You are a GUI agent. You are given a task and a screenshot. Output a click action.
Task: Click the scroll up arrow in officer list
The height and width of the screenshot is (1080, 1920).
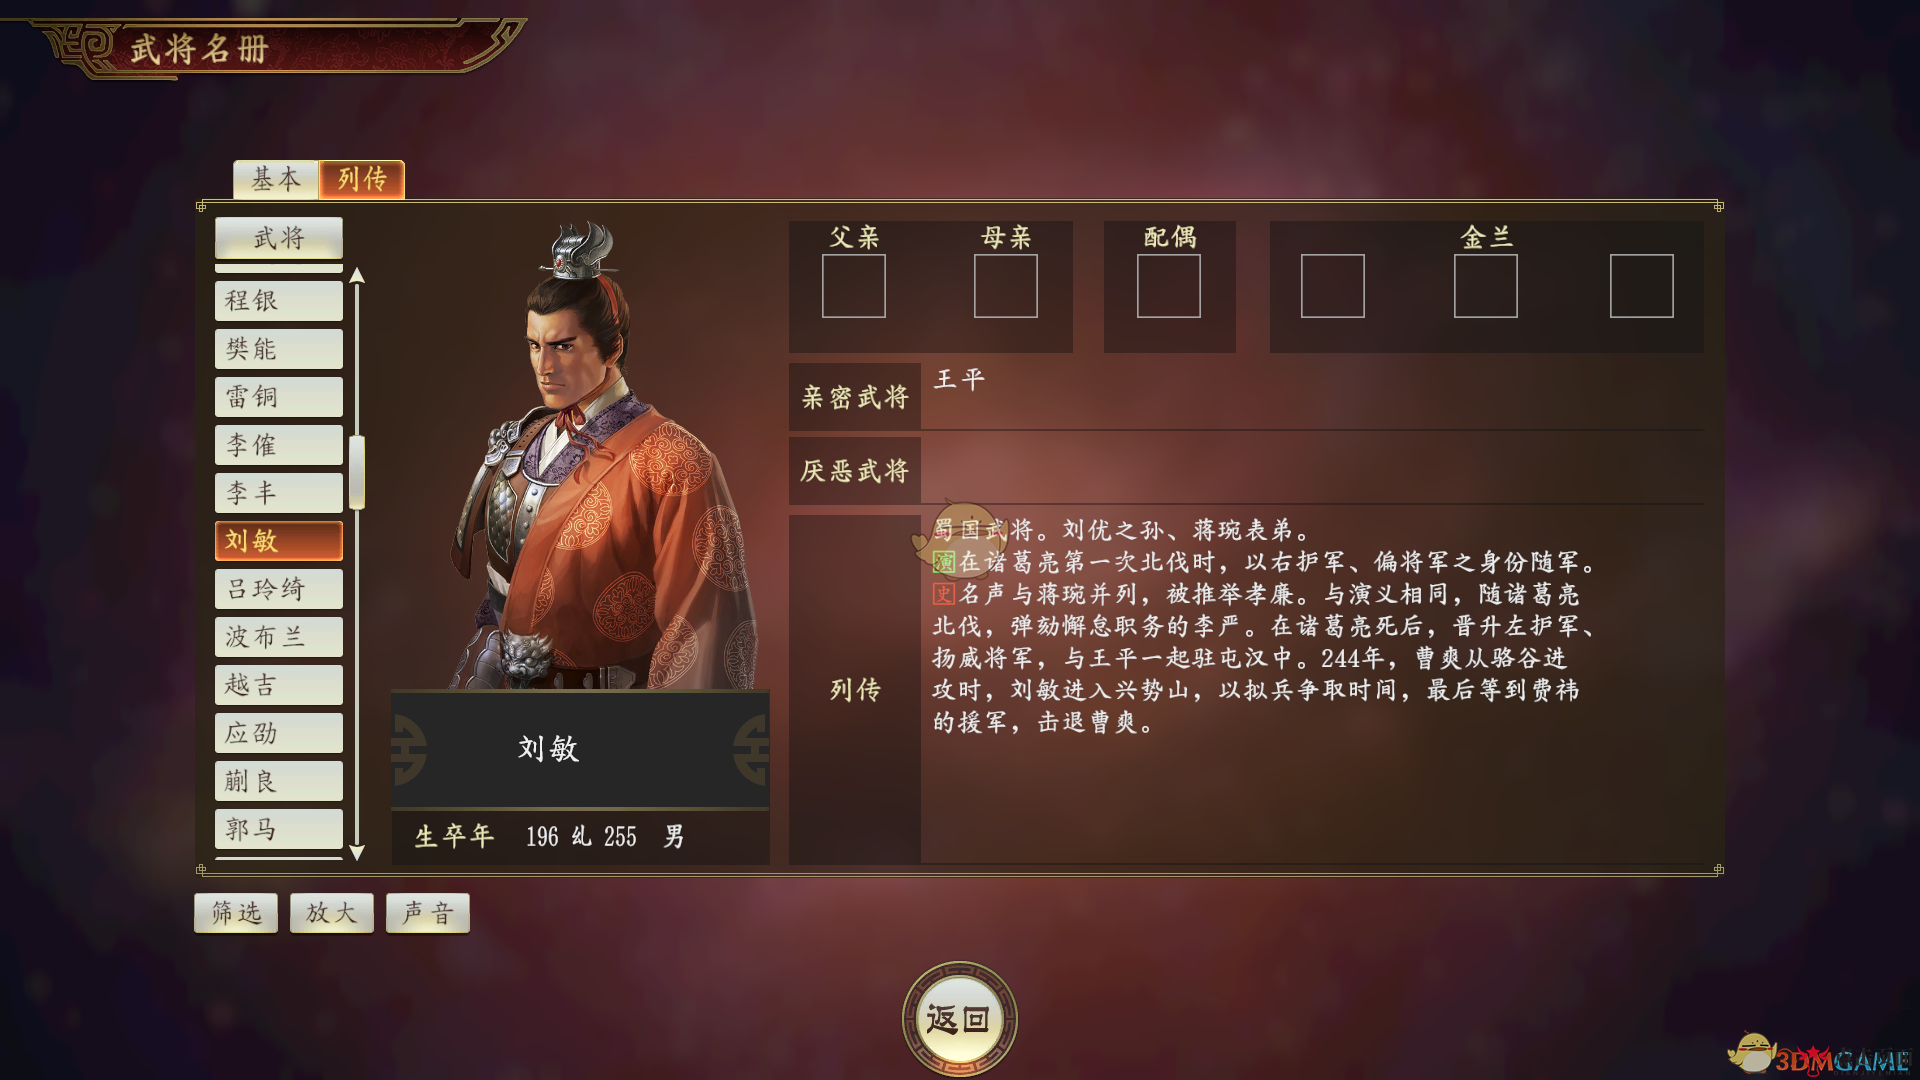(357, 276)
